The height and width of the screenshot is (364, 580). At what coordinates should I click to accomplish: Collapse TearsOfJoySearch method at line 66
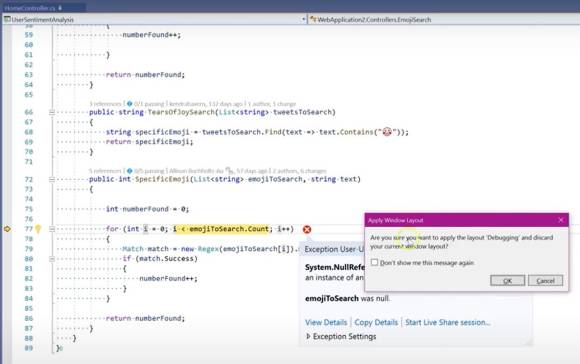click(52, 112)
